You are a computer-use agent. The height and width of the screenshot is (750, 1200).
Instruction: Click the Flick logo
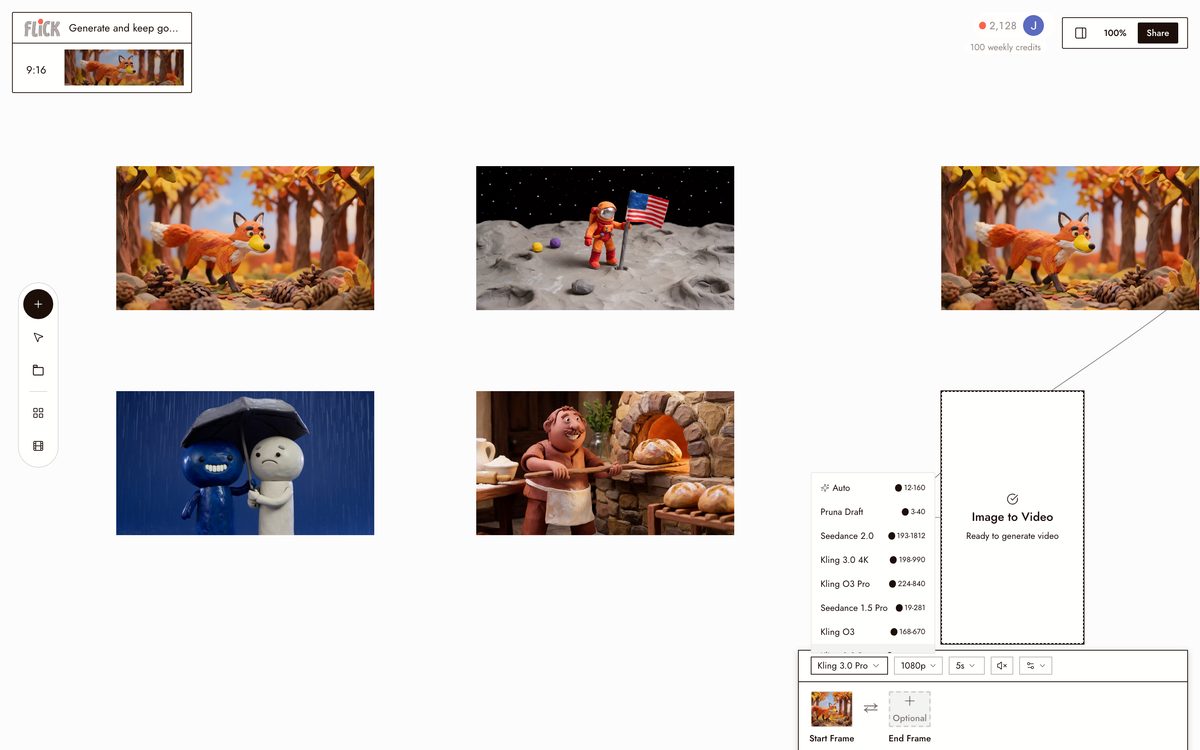pyautogui.click(x=42, y=28)
